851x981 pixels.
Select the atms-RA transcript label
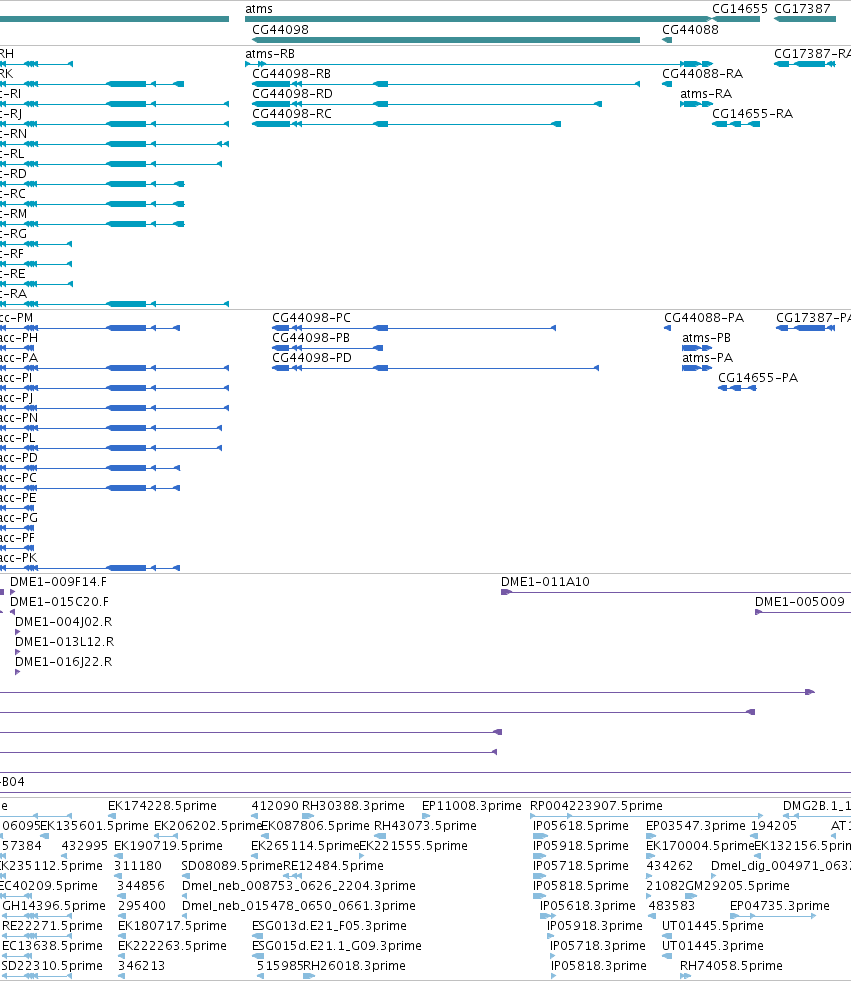(706, 94)
